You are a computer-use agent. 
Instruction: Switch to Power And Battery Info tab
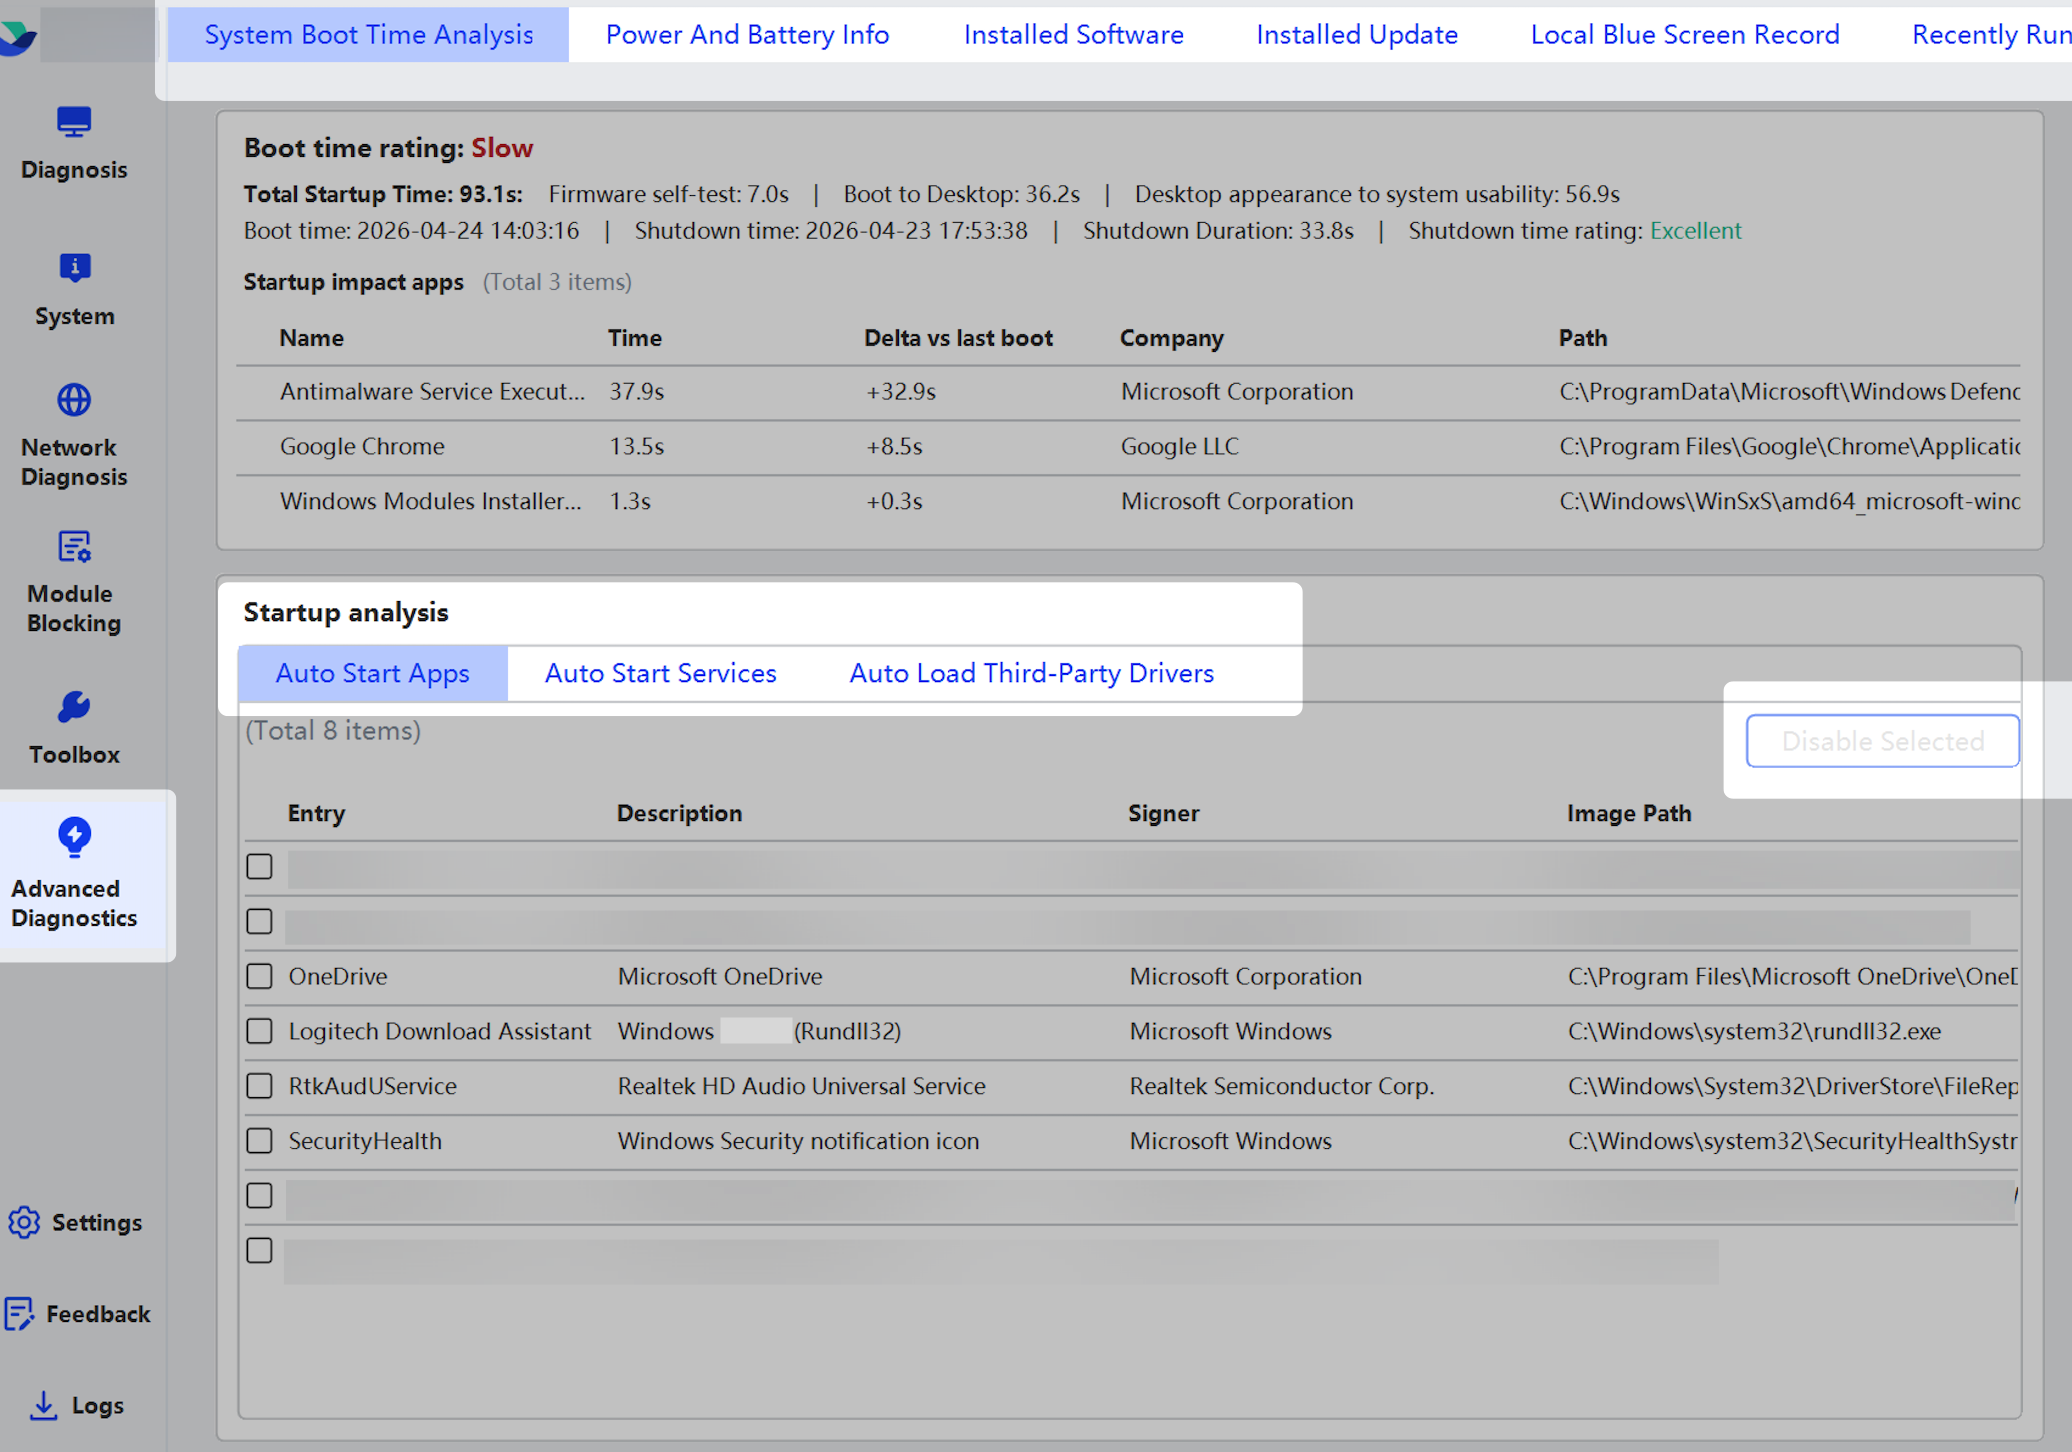click(747, 35)
